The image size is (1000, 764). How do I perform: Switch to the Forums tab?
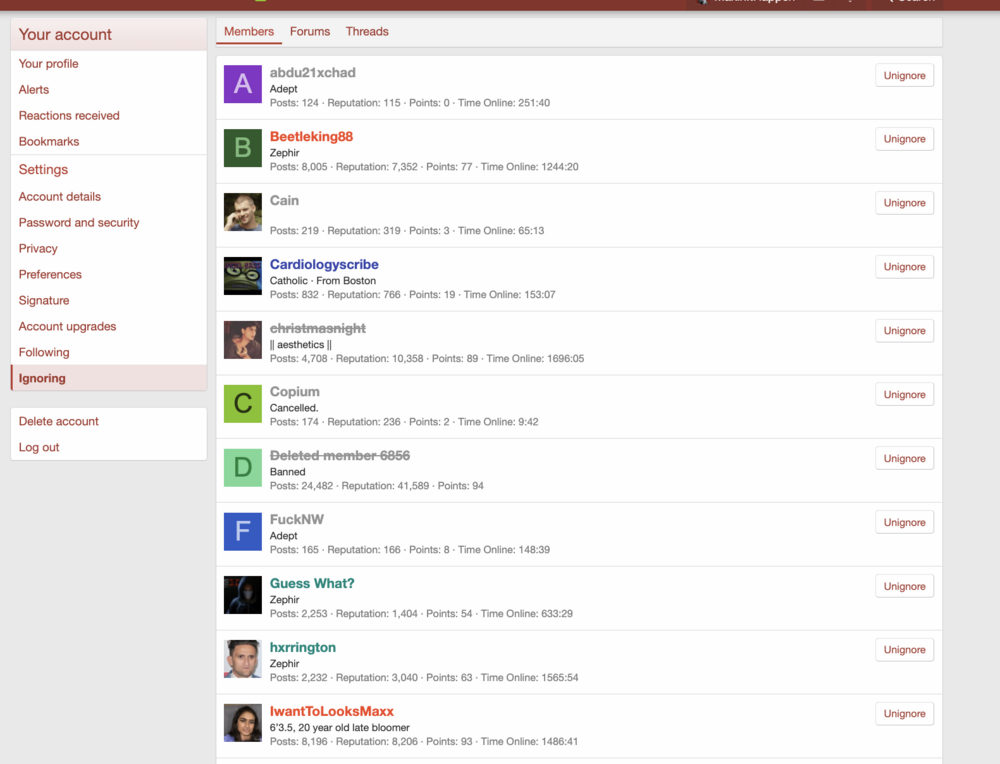click(x=310, y=31)
